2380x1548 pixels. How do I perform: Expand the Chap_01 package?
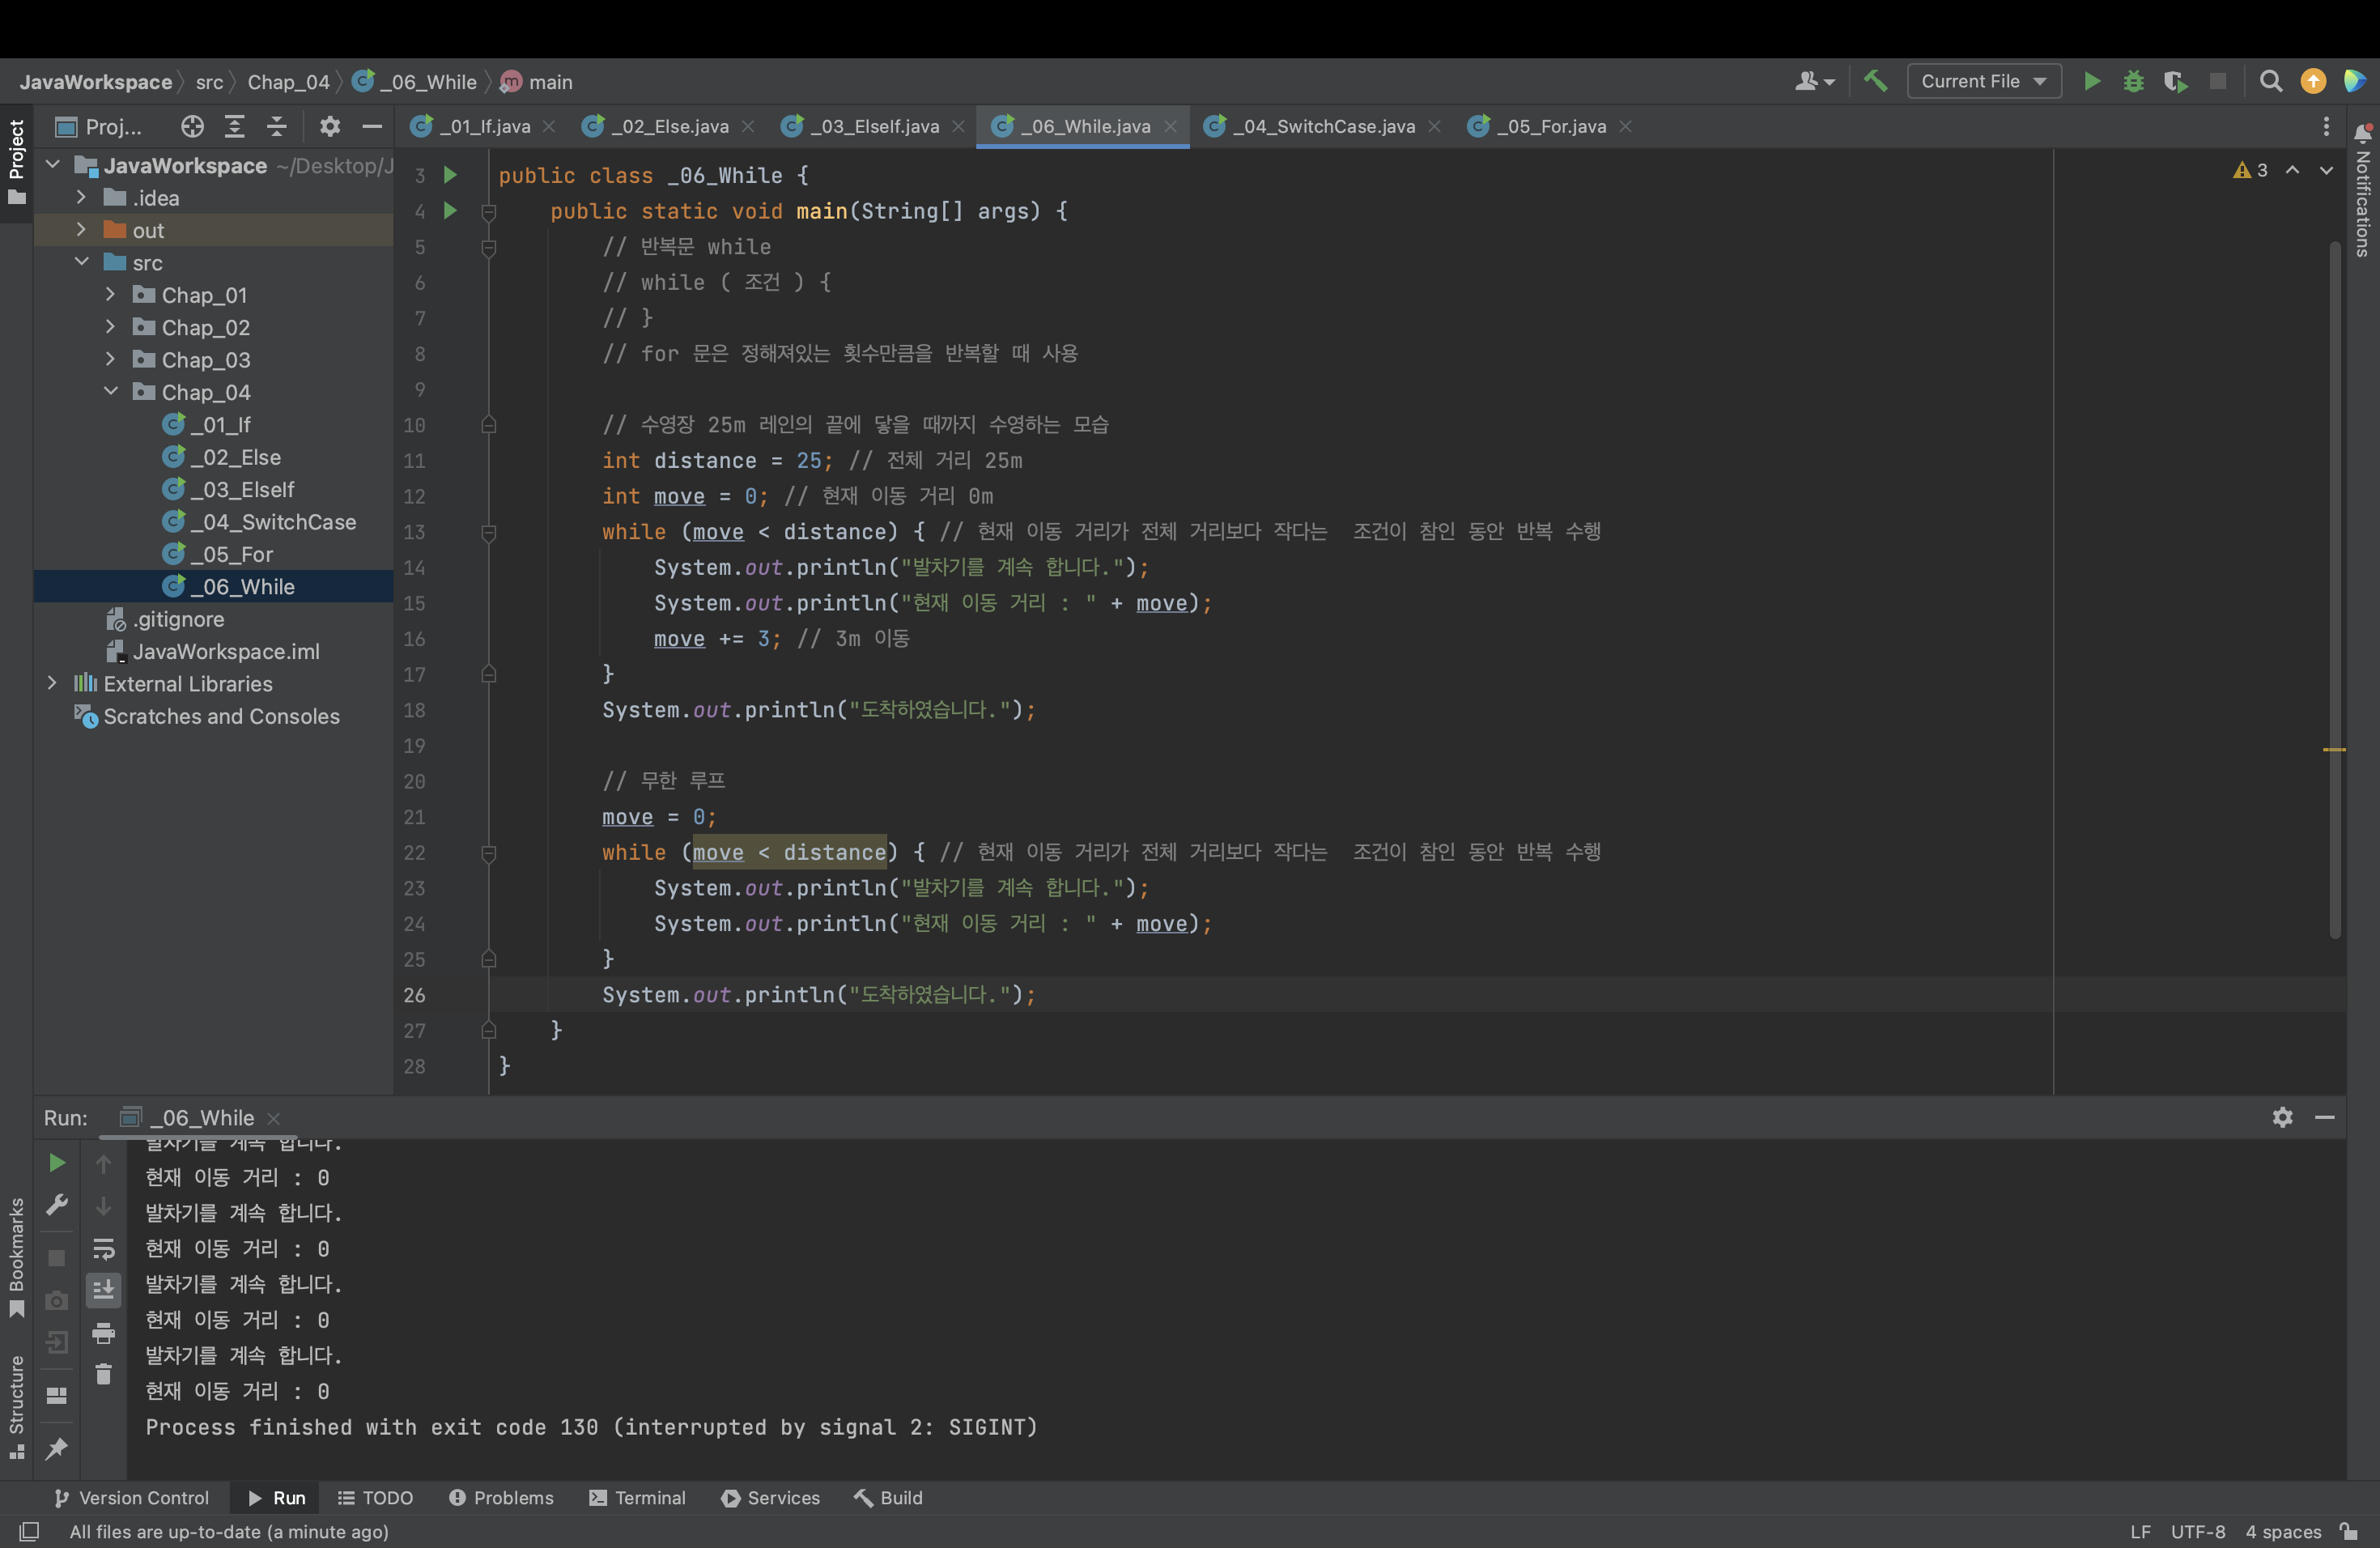pyautogui.click(x=110, y=295)
